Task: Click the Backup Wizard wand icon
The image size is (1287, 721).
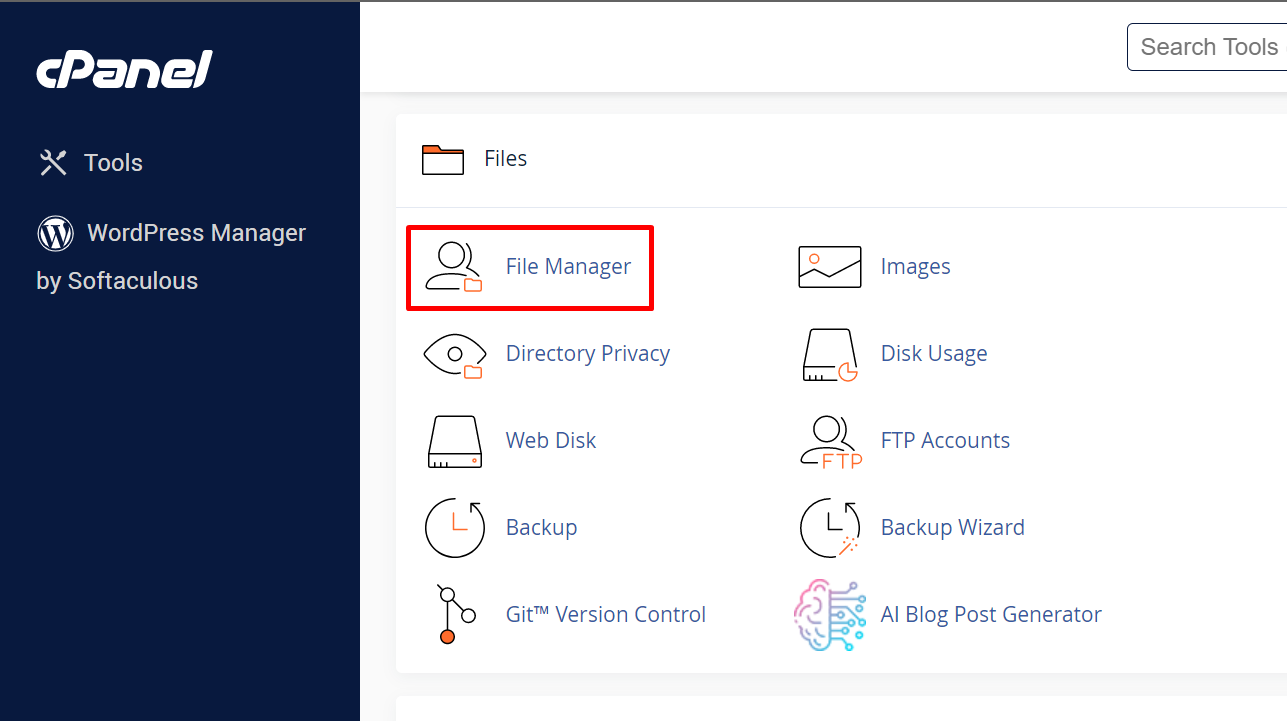Action: click(831, 528)
